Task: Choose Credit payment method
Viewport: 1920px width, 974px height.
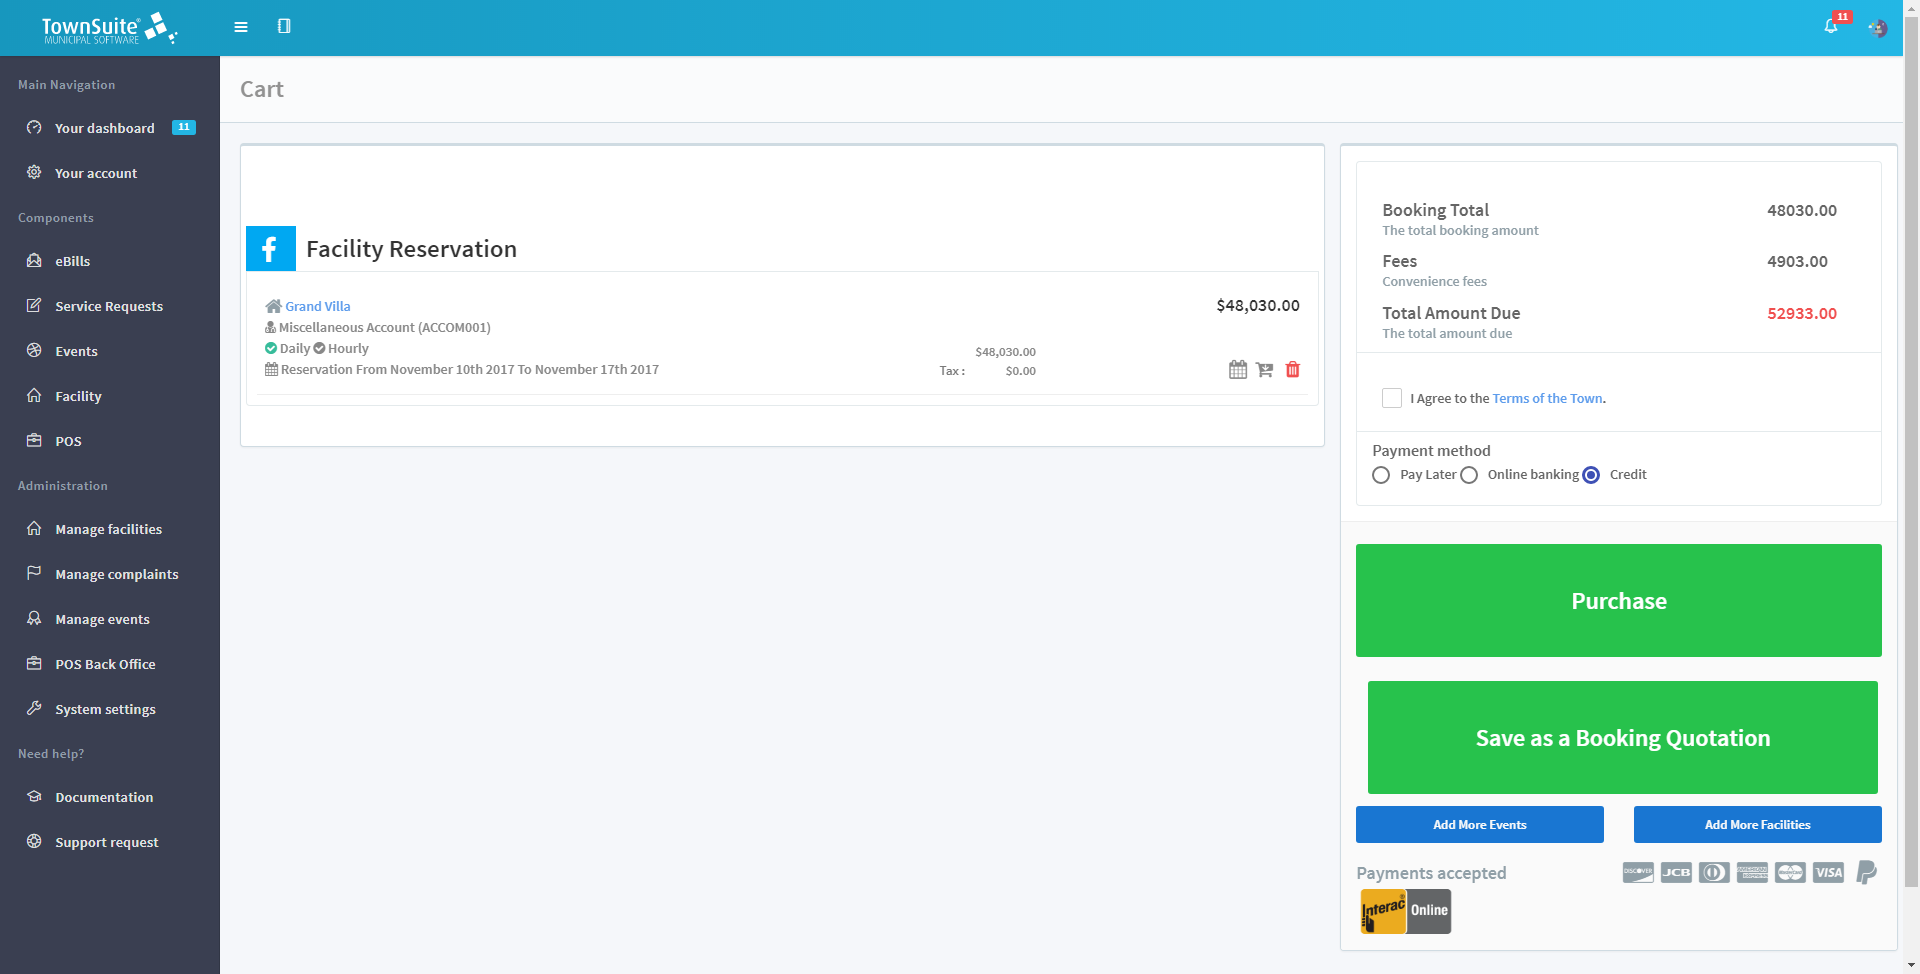Action: (1591, 475)
